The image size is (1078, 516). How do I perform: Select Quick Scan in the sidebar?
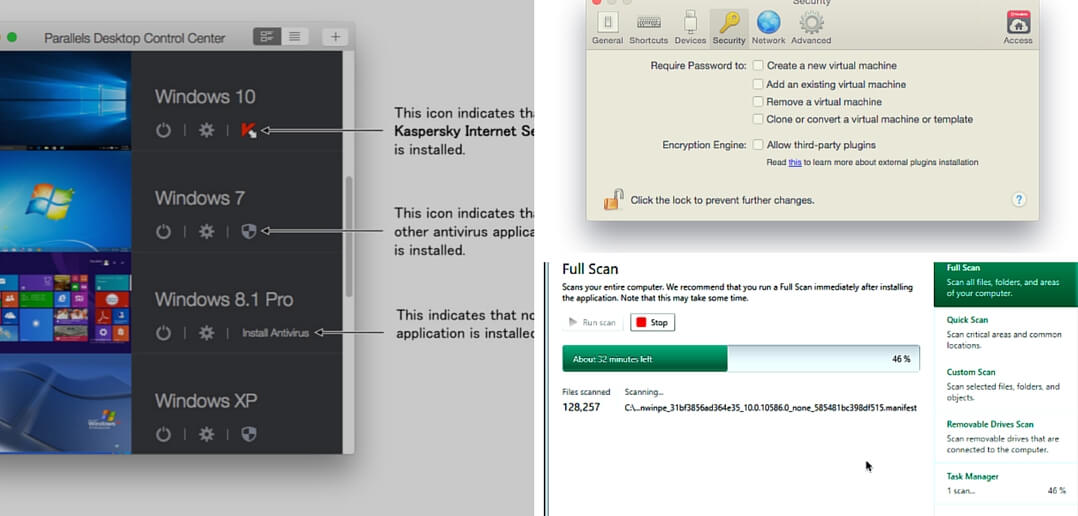tap(1006, 333)
